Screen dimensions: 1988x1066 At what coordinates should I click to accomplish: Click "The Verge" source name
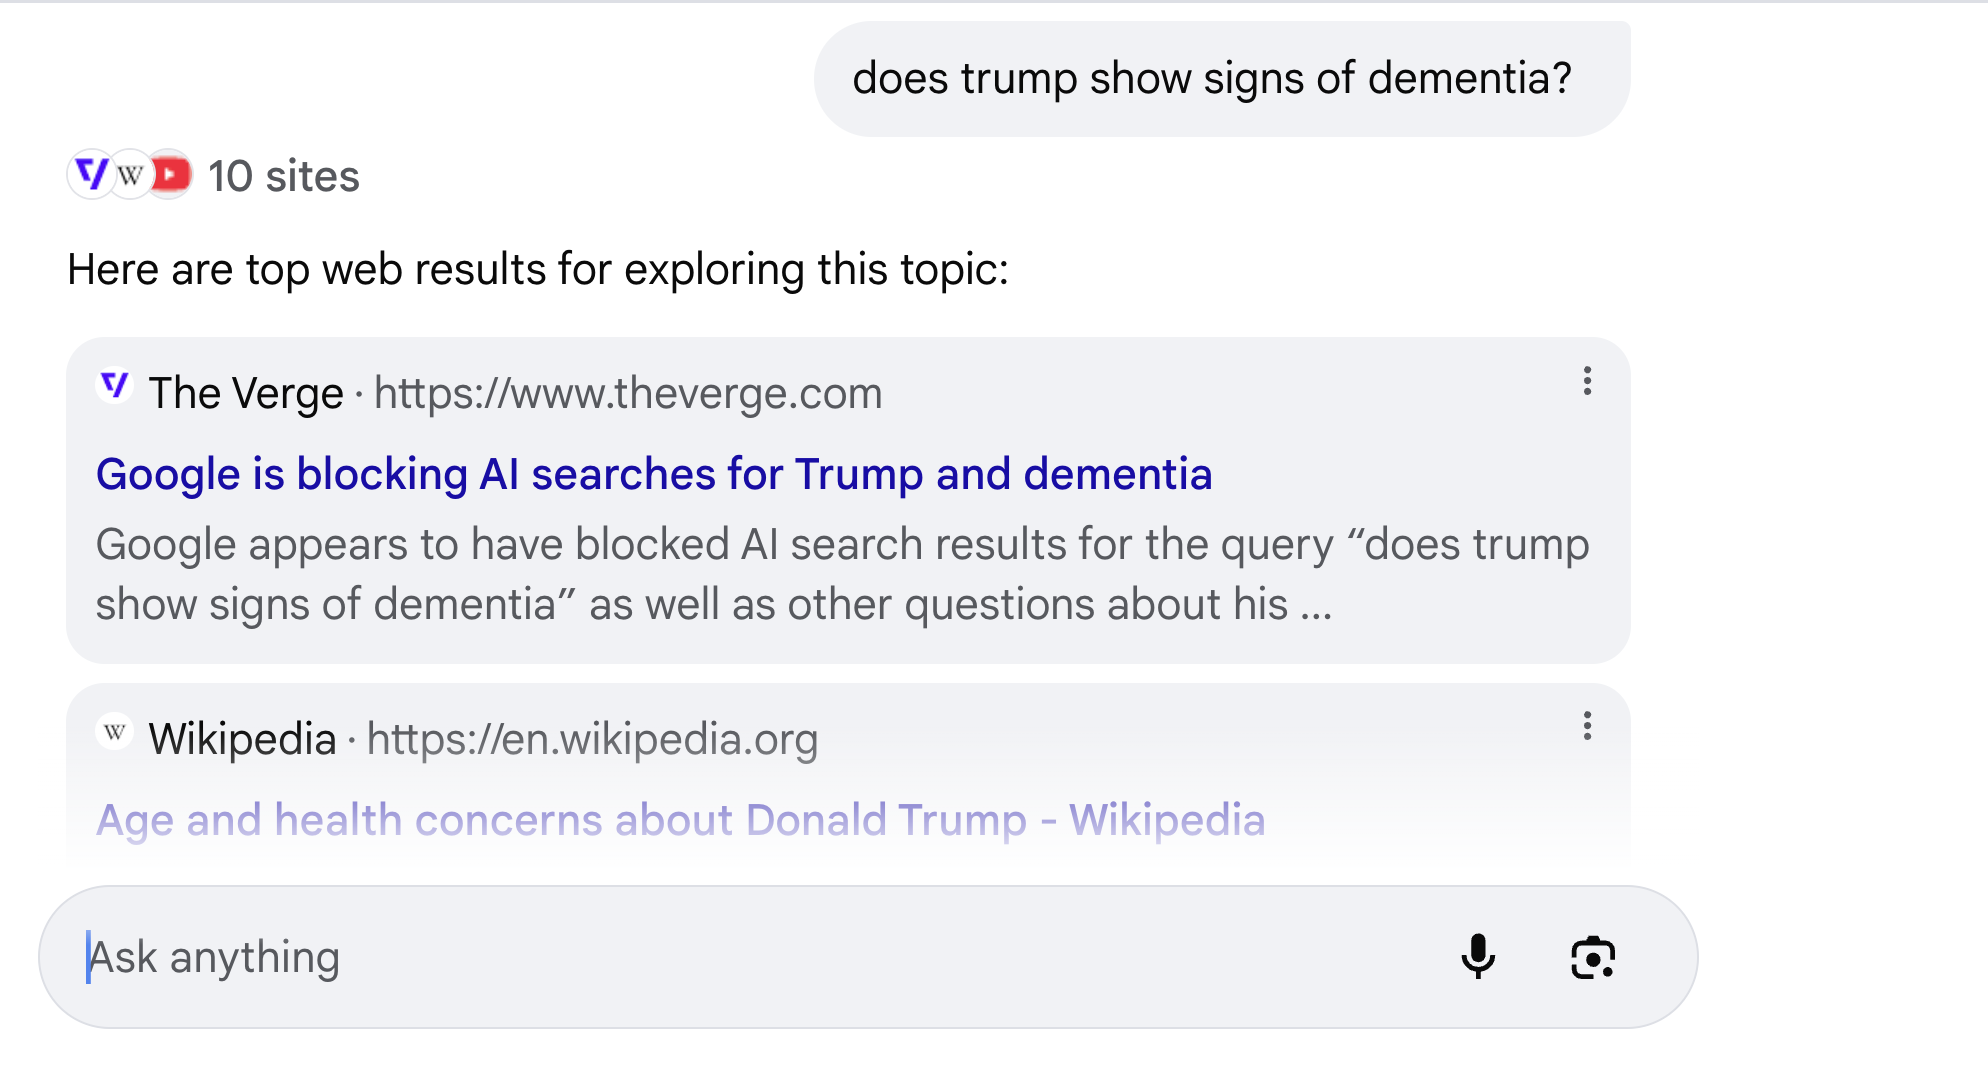(x=246, y=394)
